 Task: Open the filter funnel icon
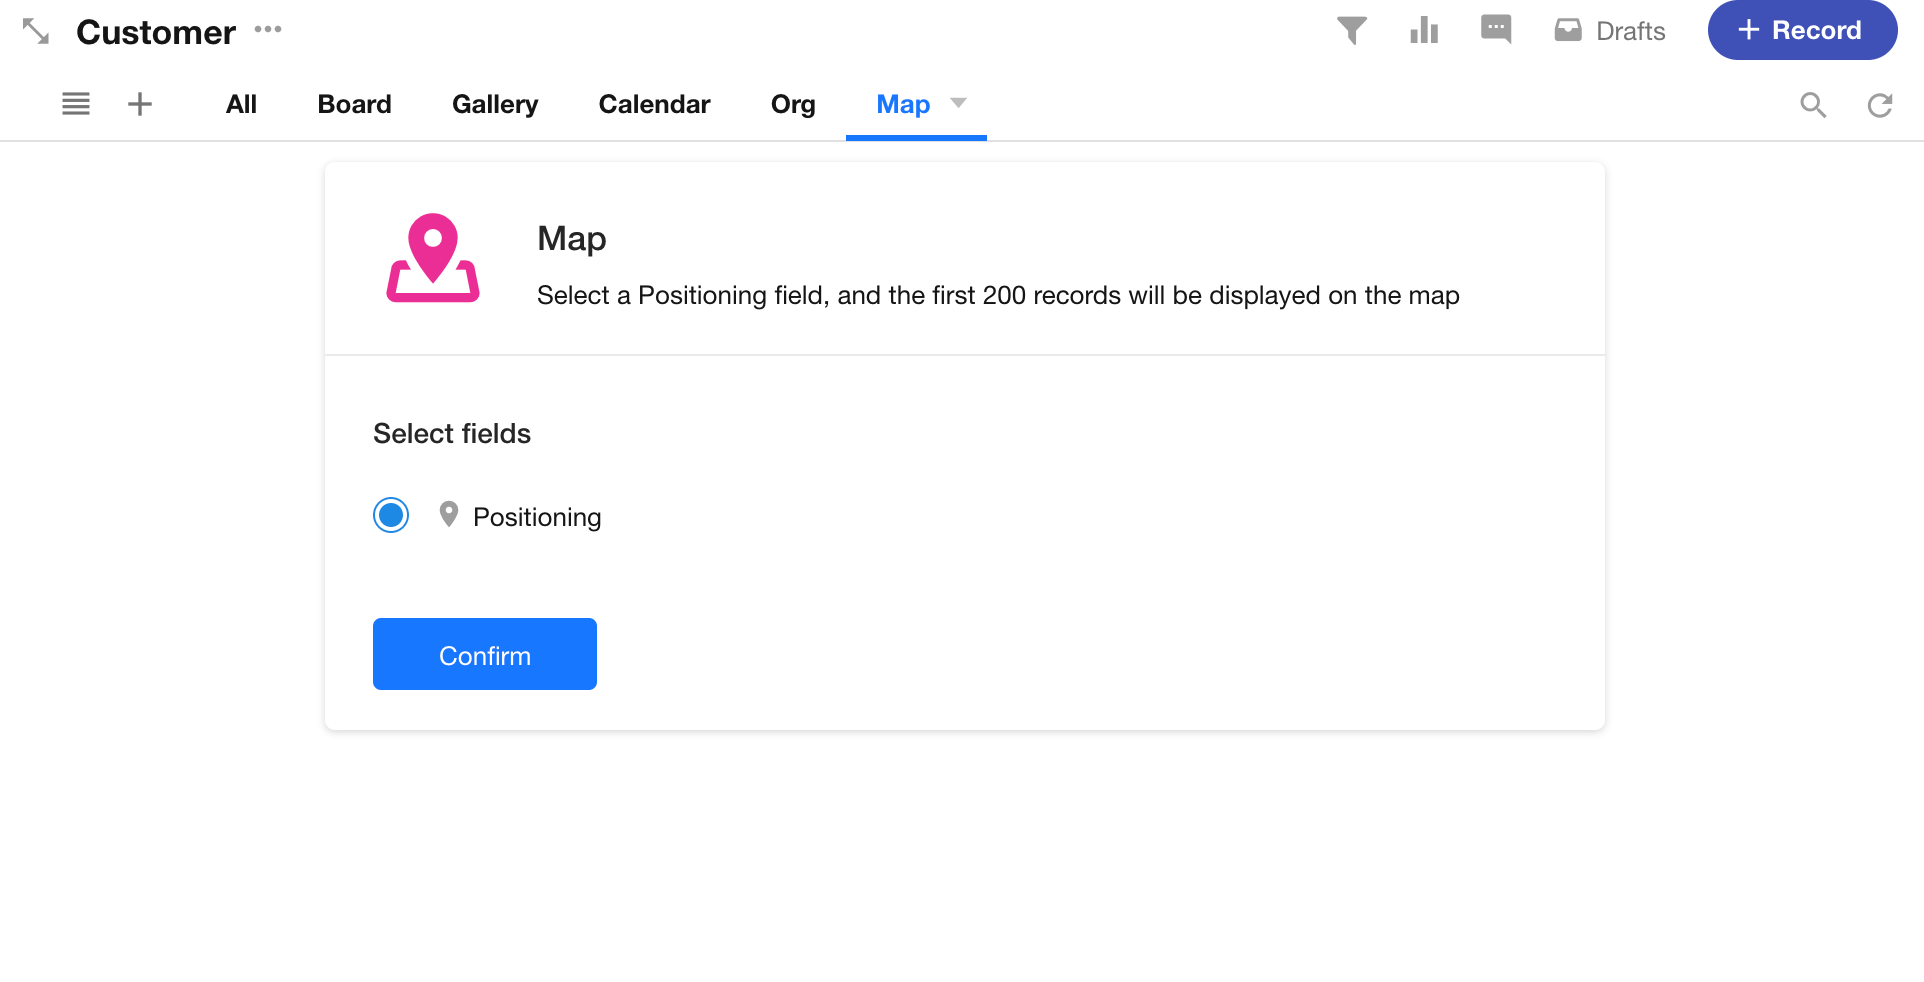tap(1351, 31)
